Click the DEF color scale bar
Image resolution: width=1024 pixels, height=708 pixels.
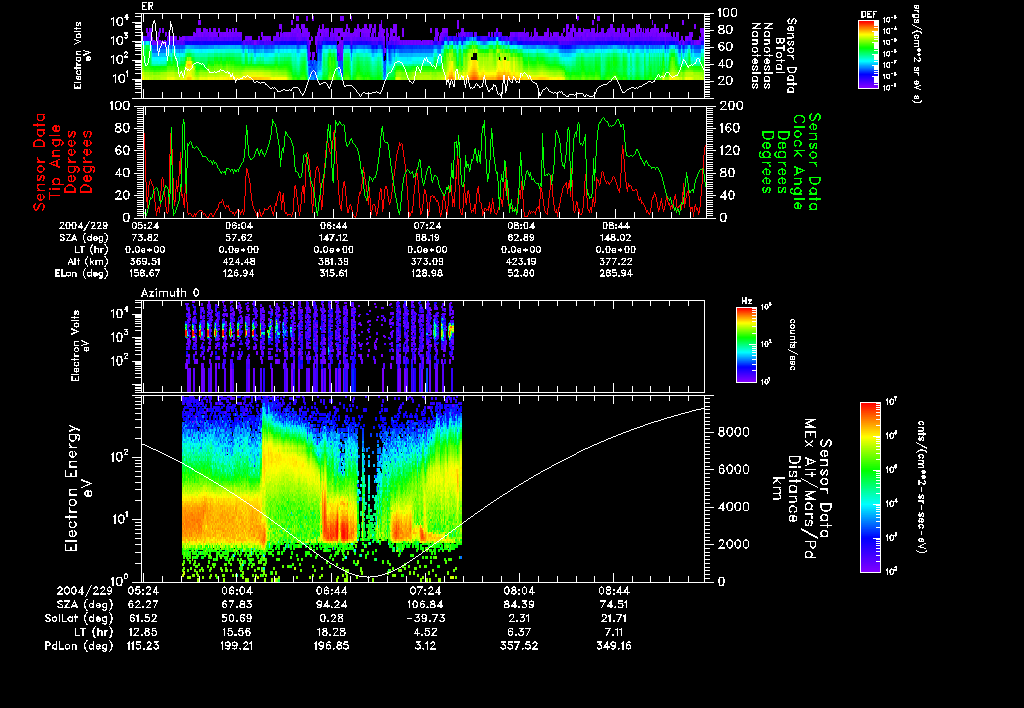tap(868, 54)
